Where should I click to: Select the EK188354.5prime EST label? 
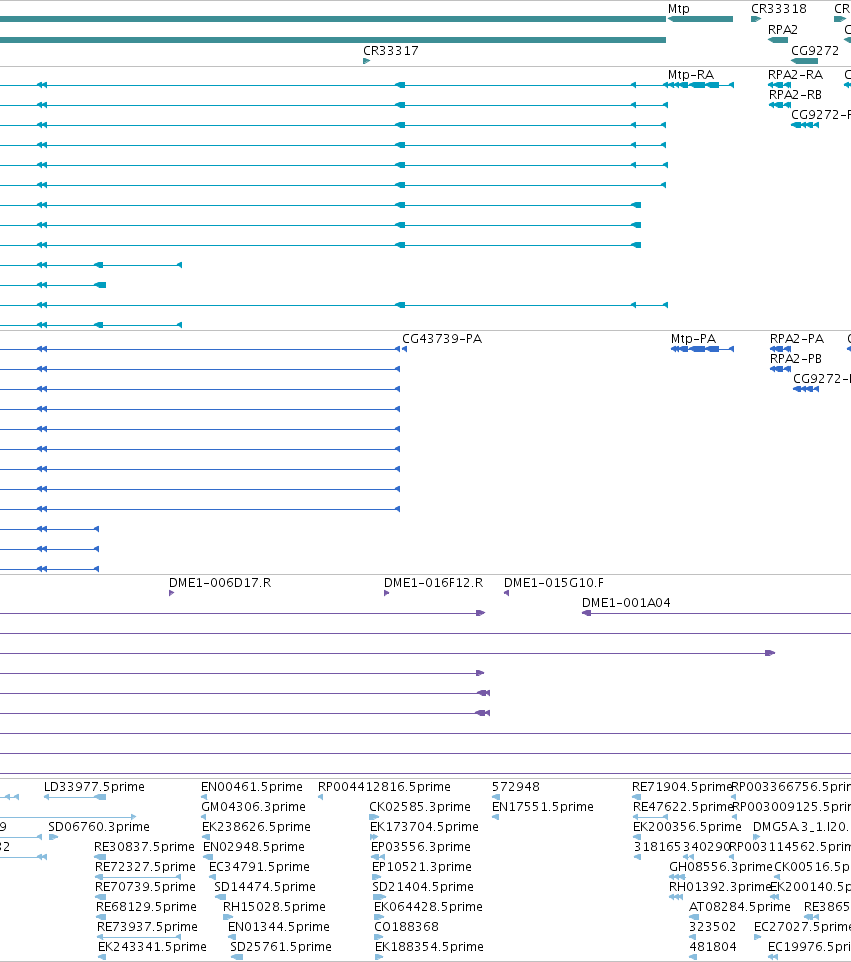tap(429, 947)
